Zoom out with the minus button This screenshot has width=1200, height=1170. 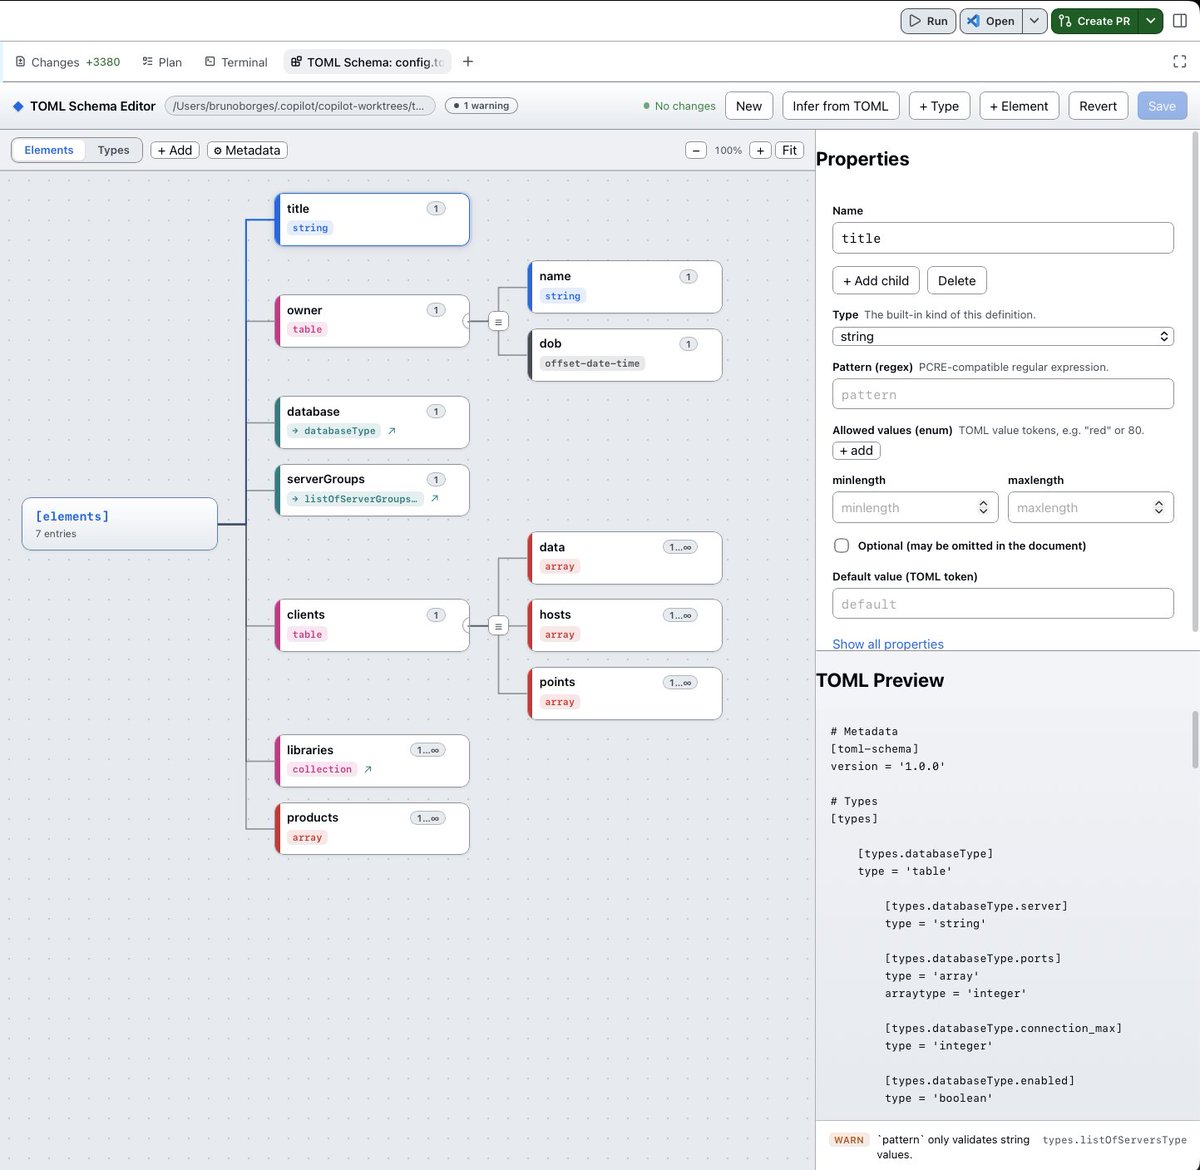pos(696,150)
